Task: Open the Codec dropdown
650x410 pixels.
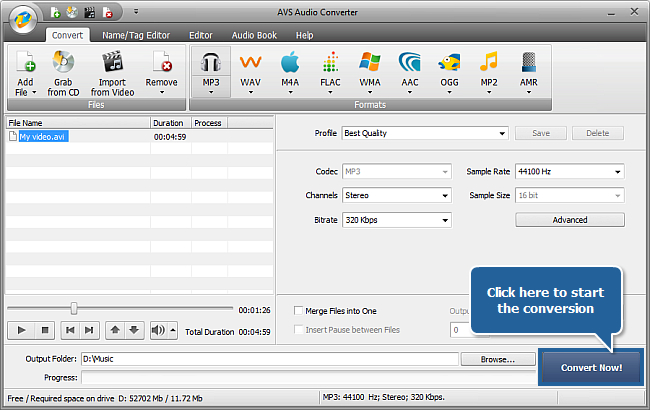Action: [x=397, y=172]
